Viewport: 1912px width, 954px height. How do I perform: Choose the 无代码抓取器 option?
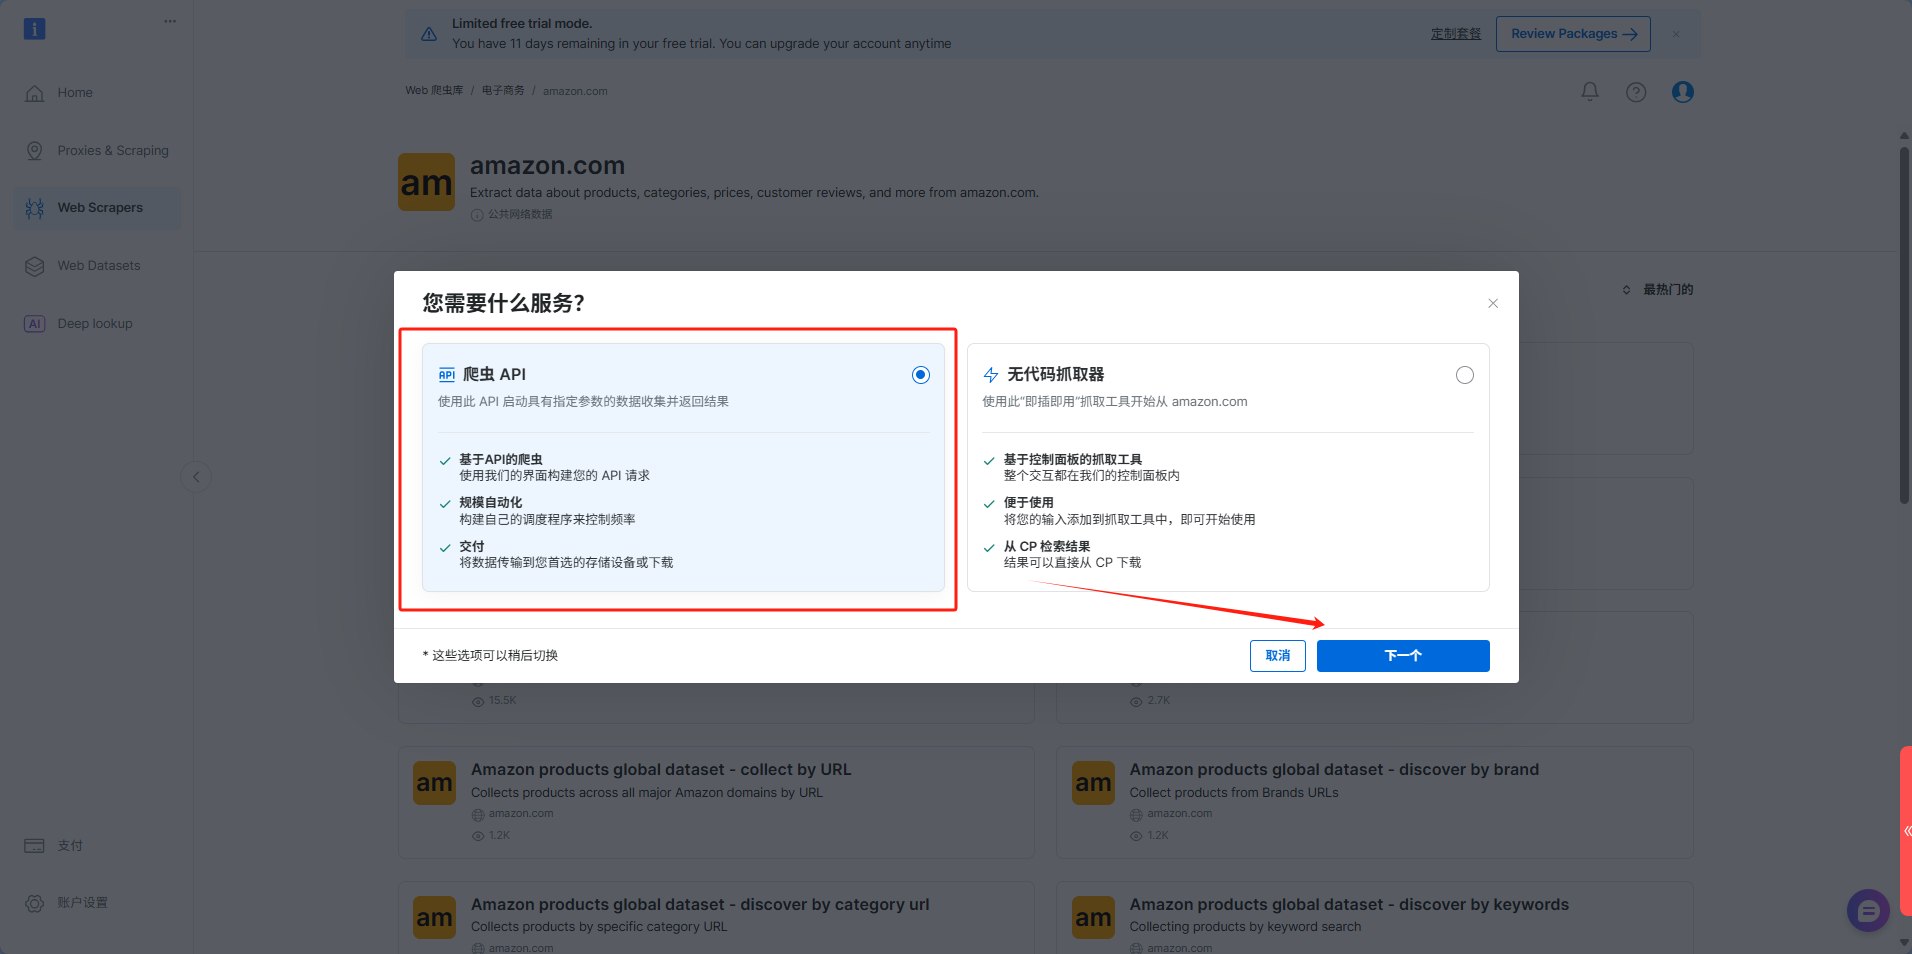(x=1464, y=375)
